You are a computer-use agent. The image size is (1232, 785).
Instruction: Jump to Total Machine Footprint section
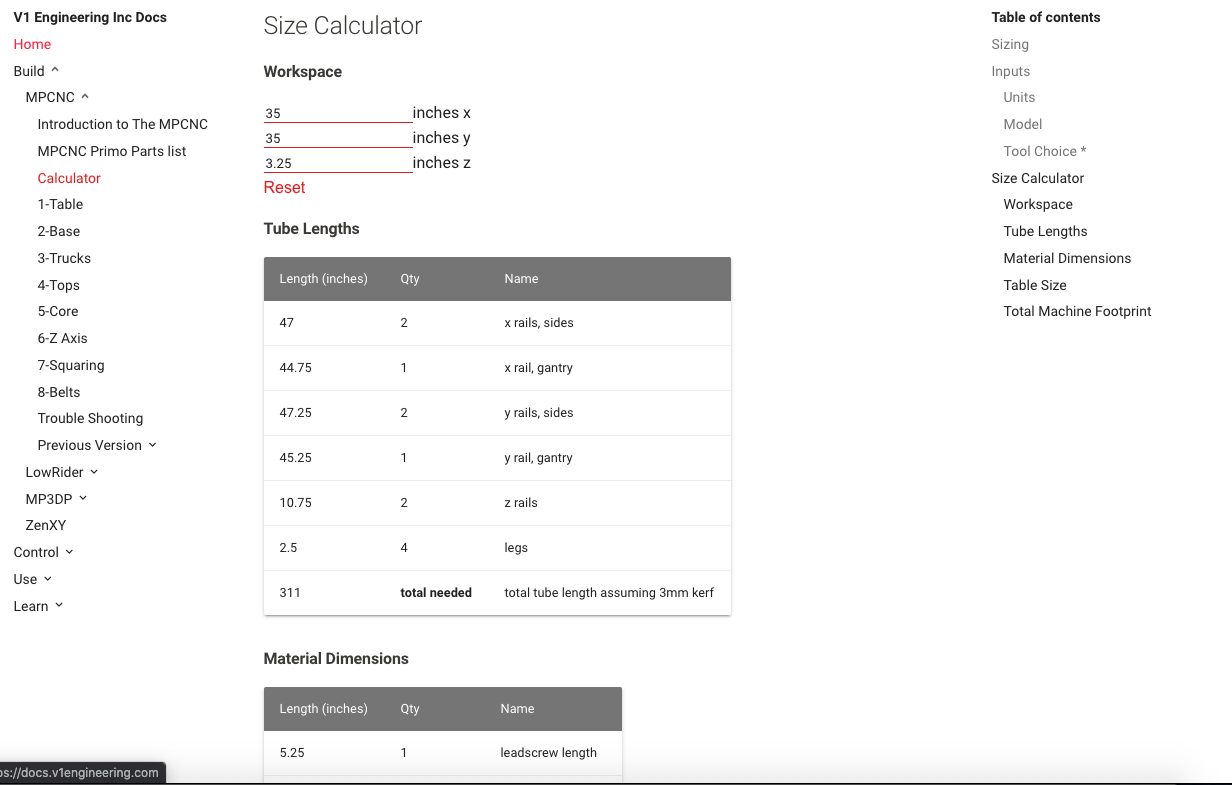tap(1077, 311)
